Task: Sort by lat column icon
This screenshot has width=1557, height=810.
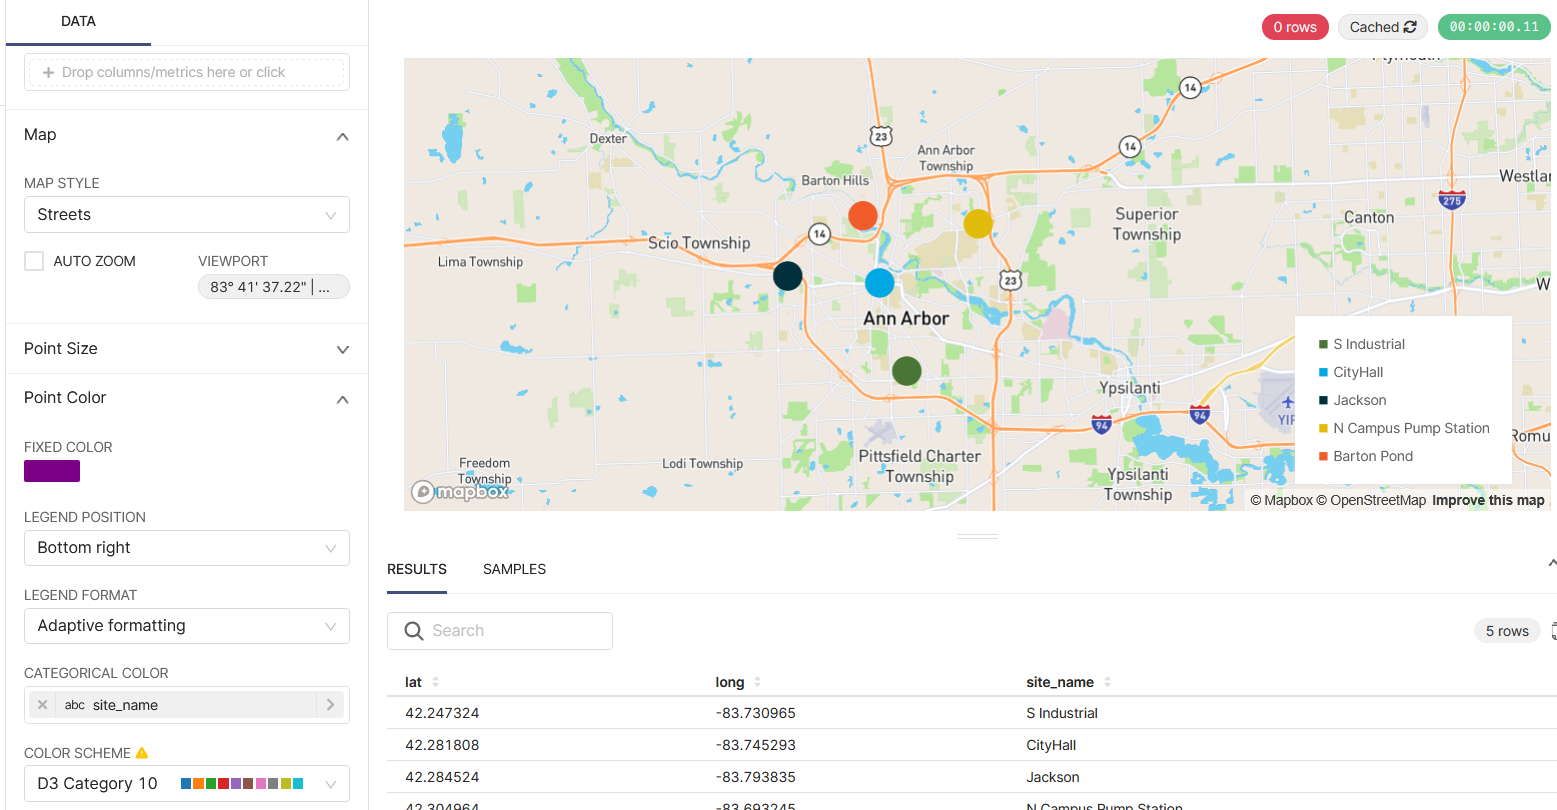Action: 436,682
